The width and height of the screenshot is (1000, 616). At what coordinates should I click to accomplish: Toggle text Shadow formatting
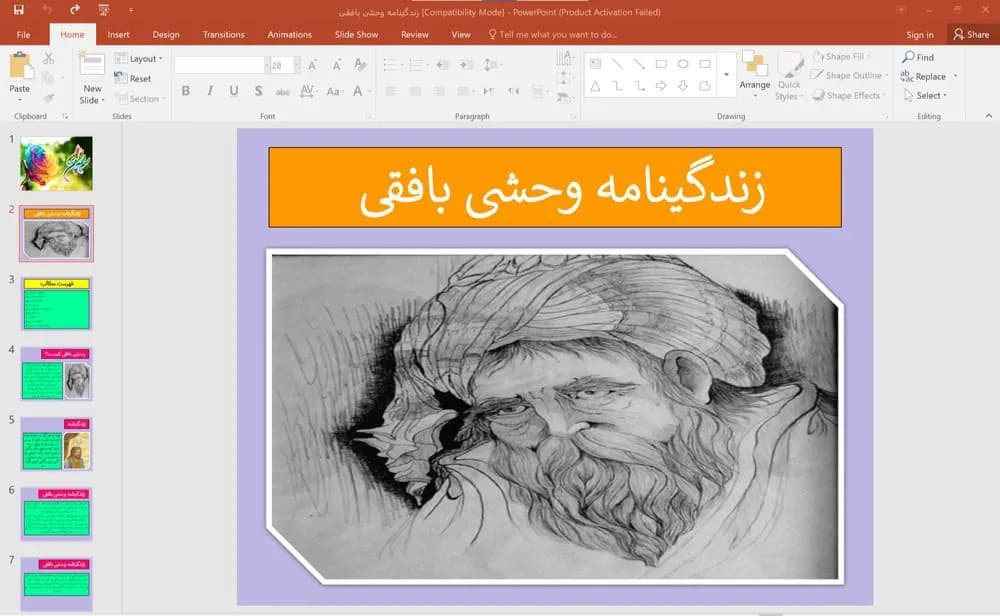click(258, 91)
